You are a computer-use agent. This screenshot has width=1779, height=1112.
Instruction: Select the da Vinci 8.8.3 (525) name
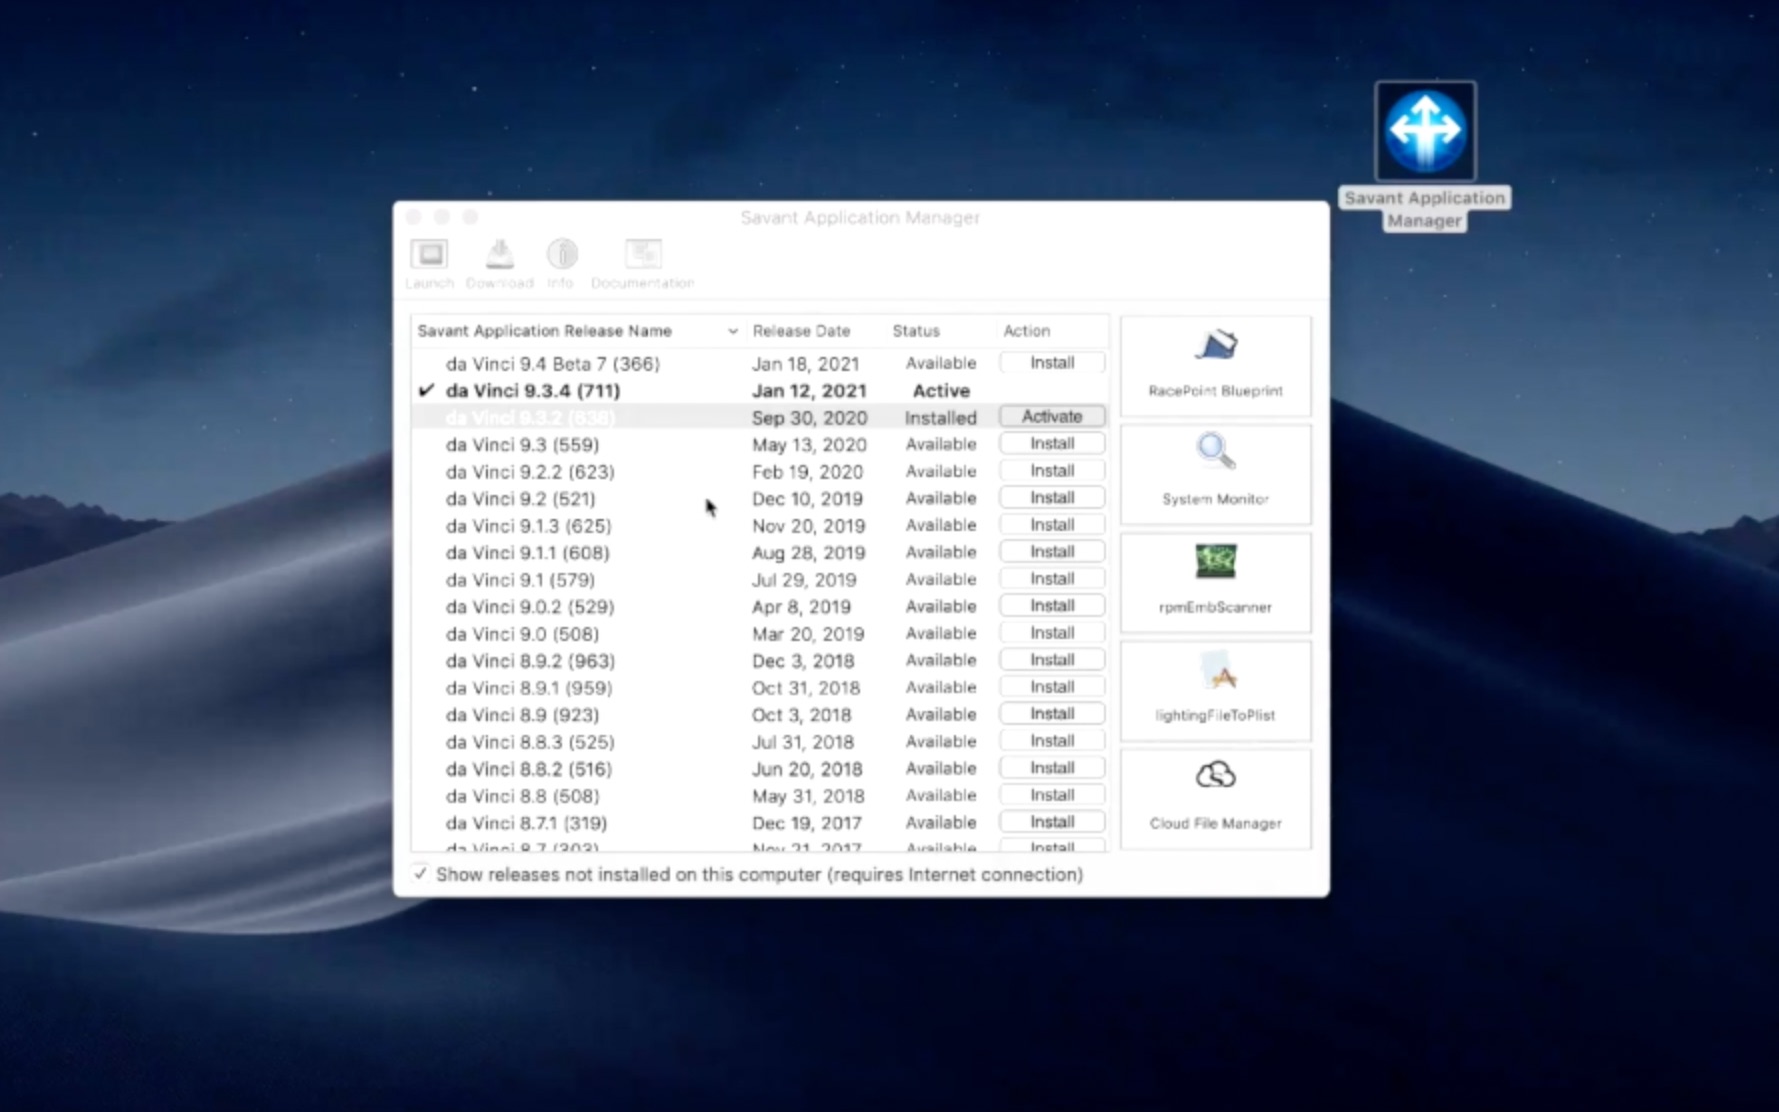(530, 741)
